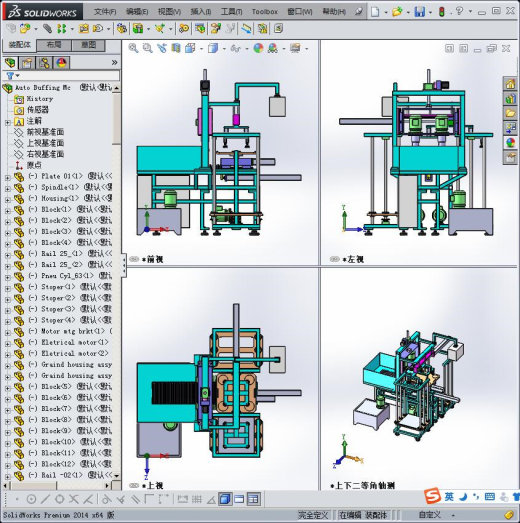Open the 视图(V) menu
Screen dimensions: 520x523
(x=169, y=12)
